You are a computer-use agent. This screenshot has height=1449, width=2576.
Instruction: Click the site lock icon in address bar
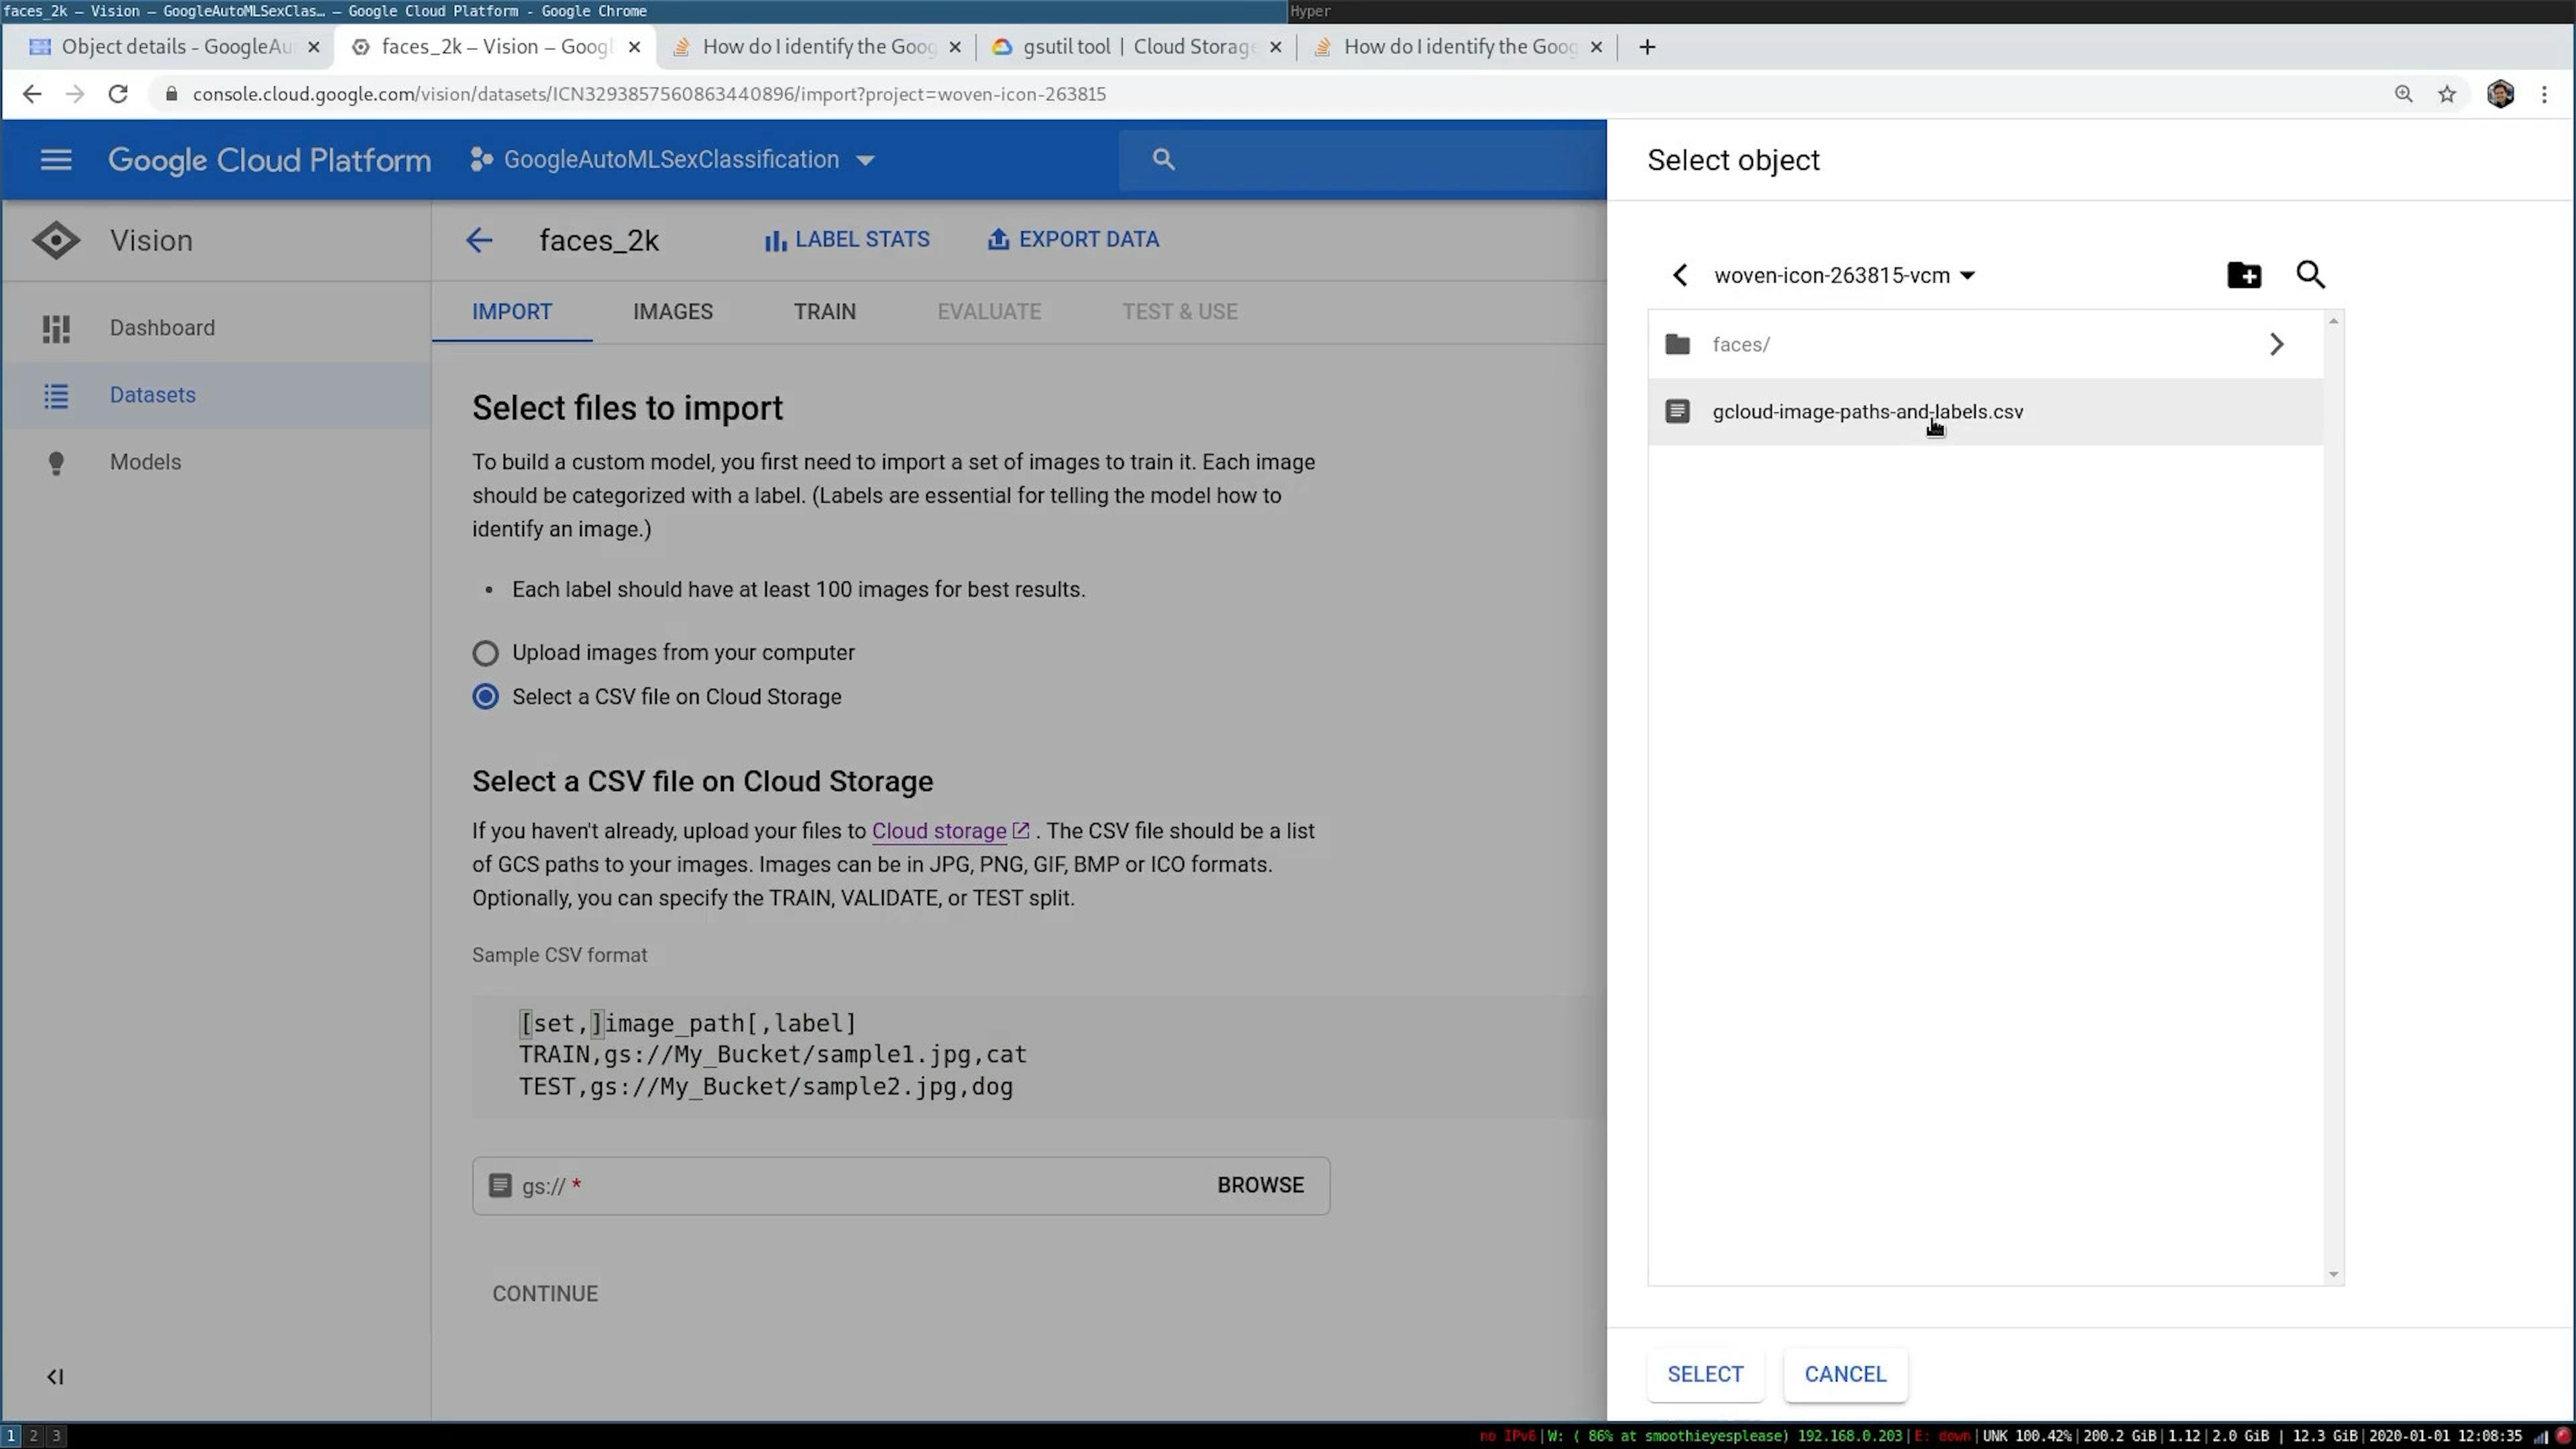tap(171, 94)
